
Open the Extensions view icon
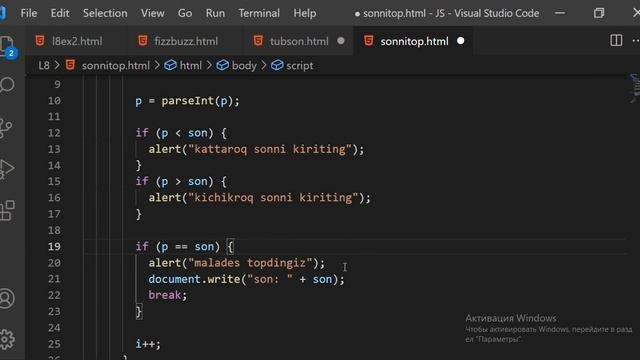coord(7,211)
